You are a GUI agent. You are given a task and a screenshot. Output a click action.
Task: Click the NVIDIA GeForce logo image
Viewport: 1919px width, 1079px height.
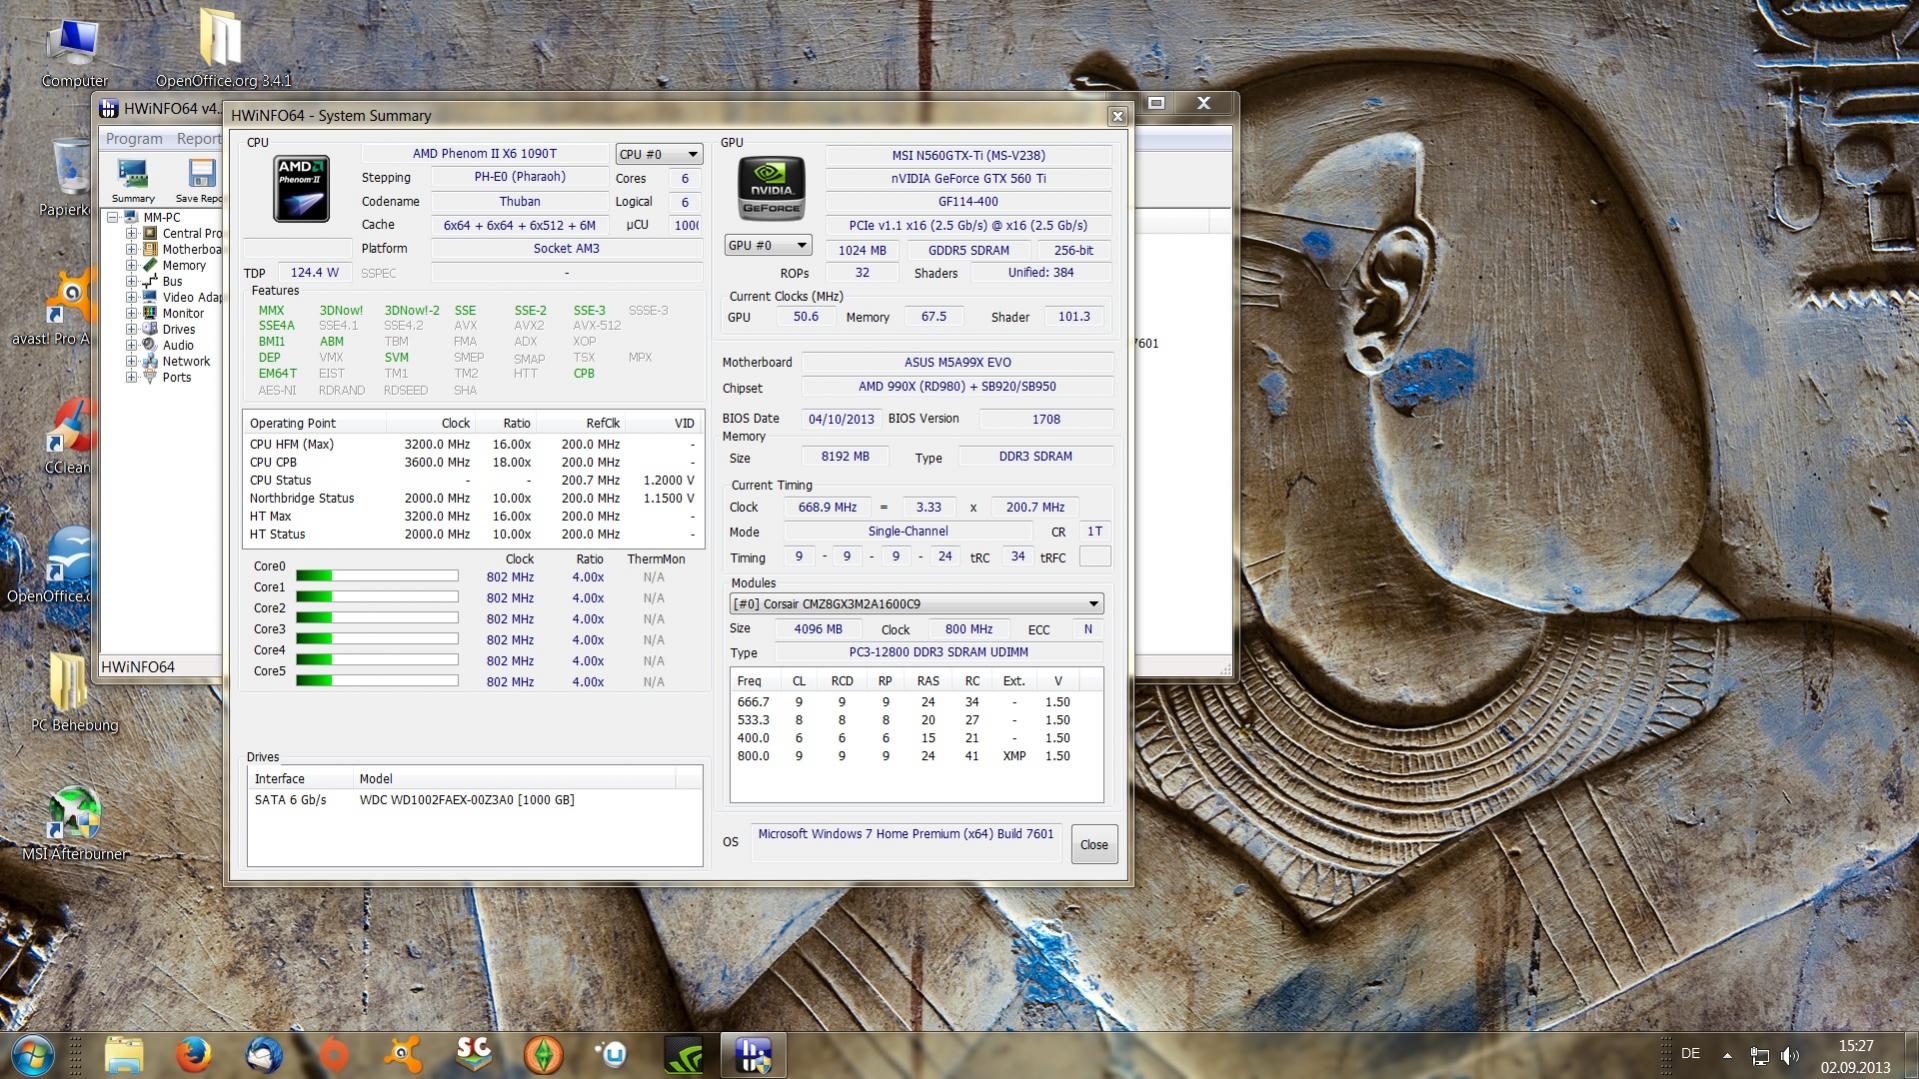[771, 188]
